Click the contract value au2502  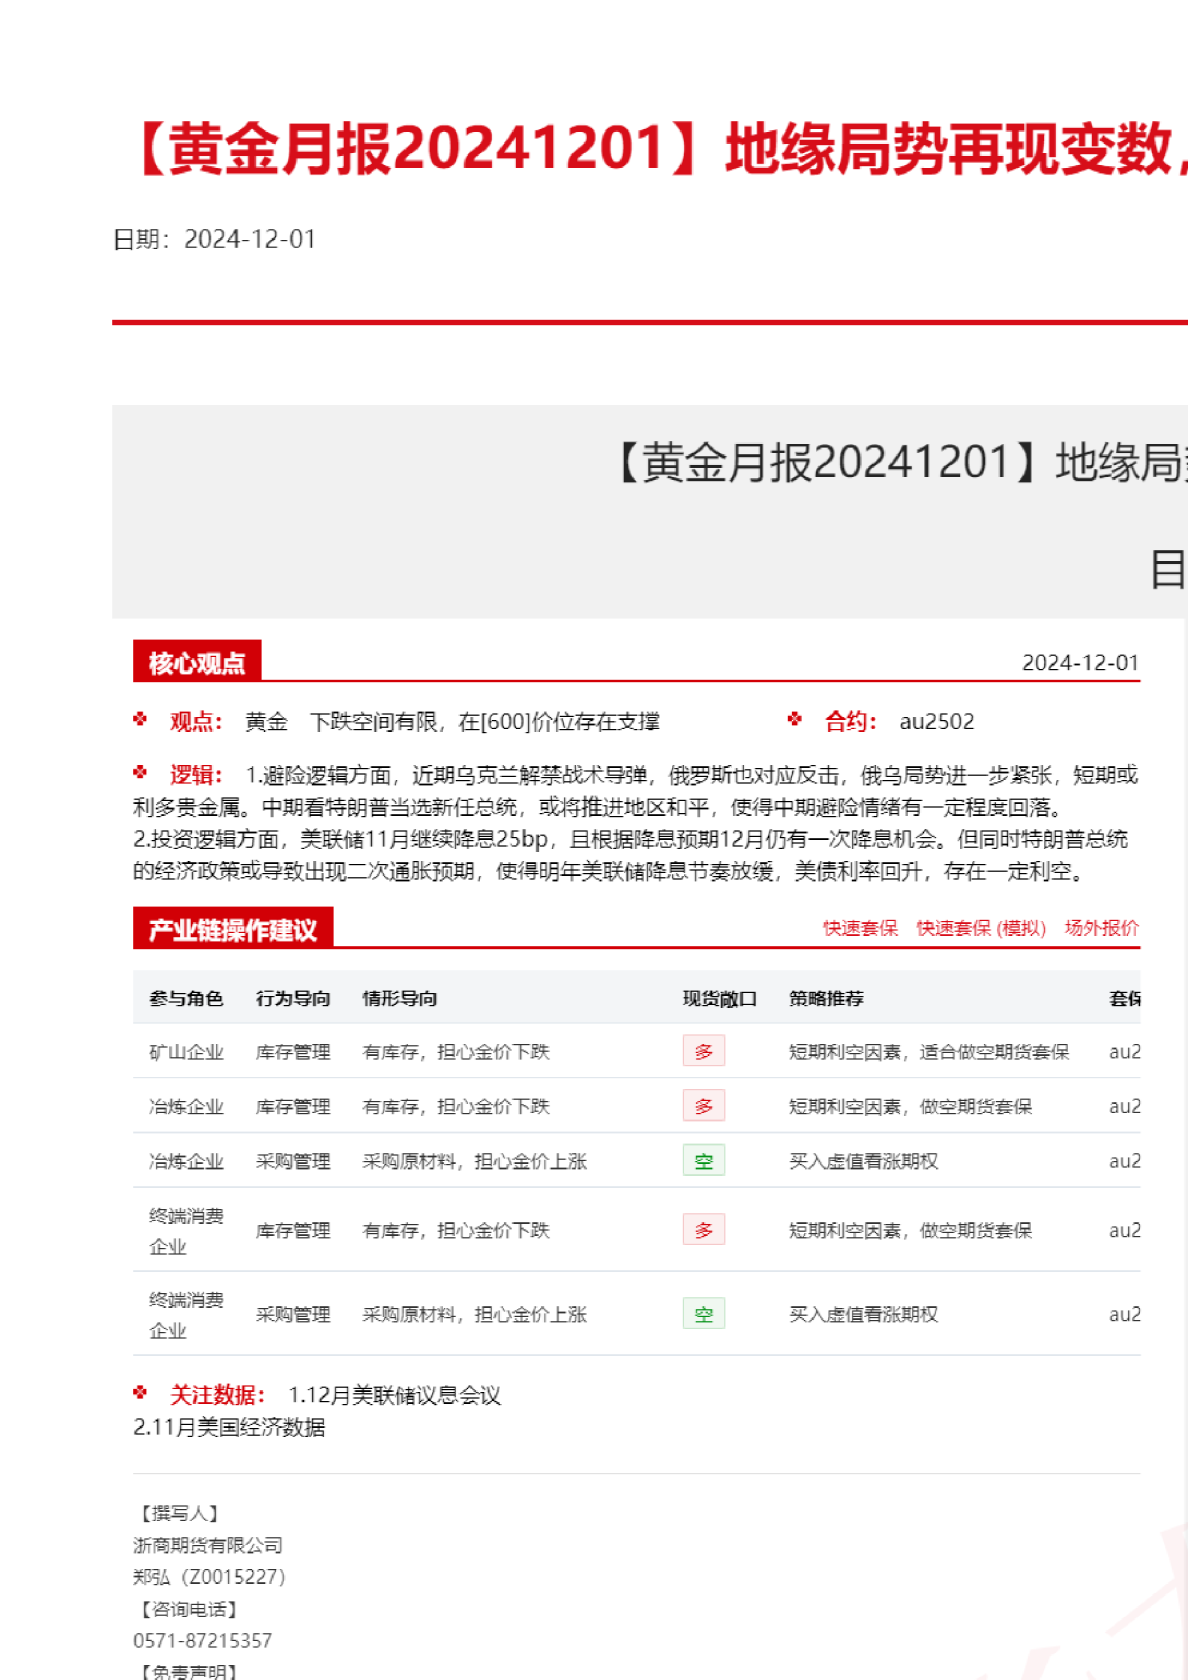click(937, 721)
